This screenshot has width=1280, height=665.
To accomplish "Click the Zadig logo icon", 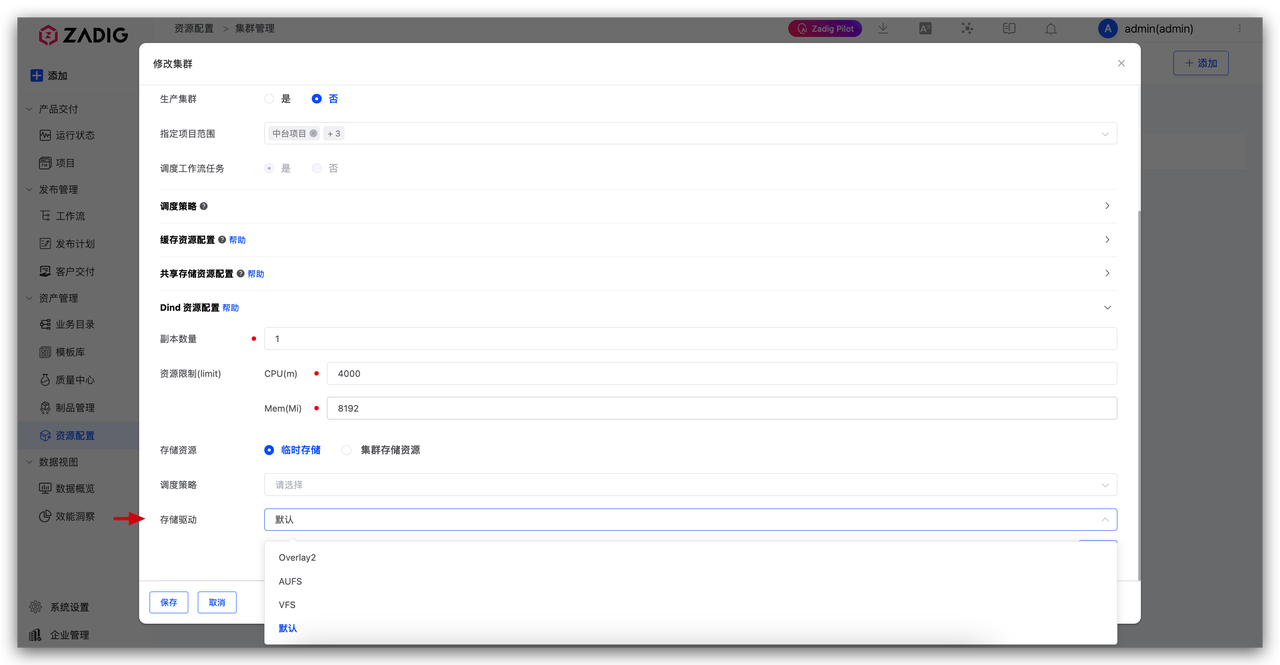I will [x=48, y=35].
